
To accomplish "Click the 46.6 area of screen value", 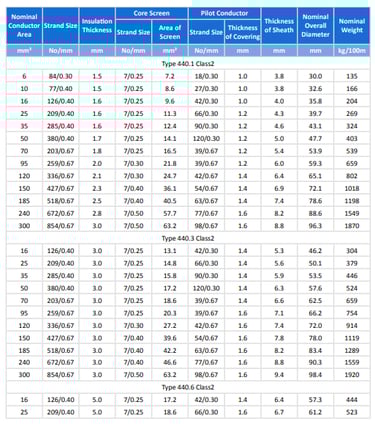I will (x=170, y=362).
